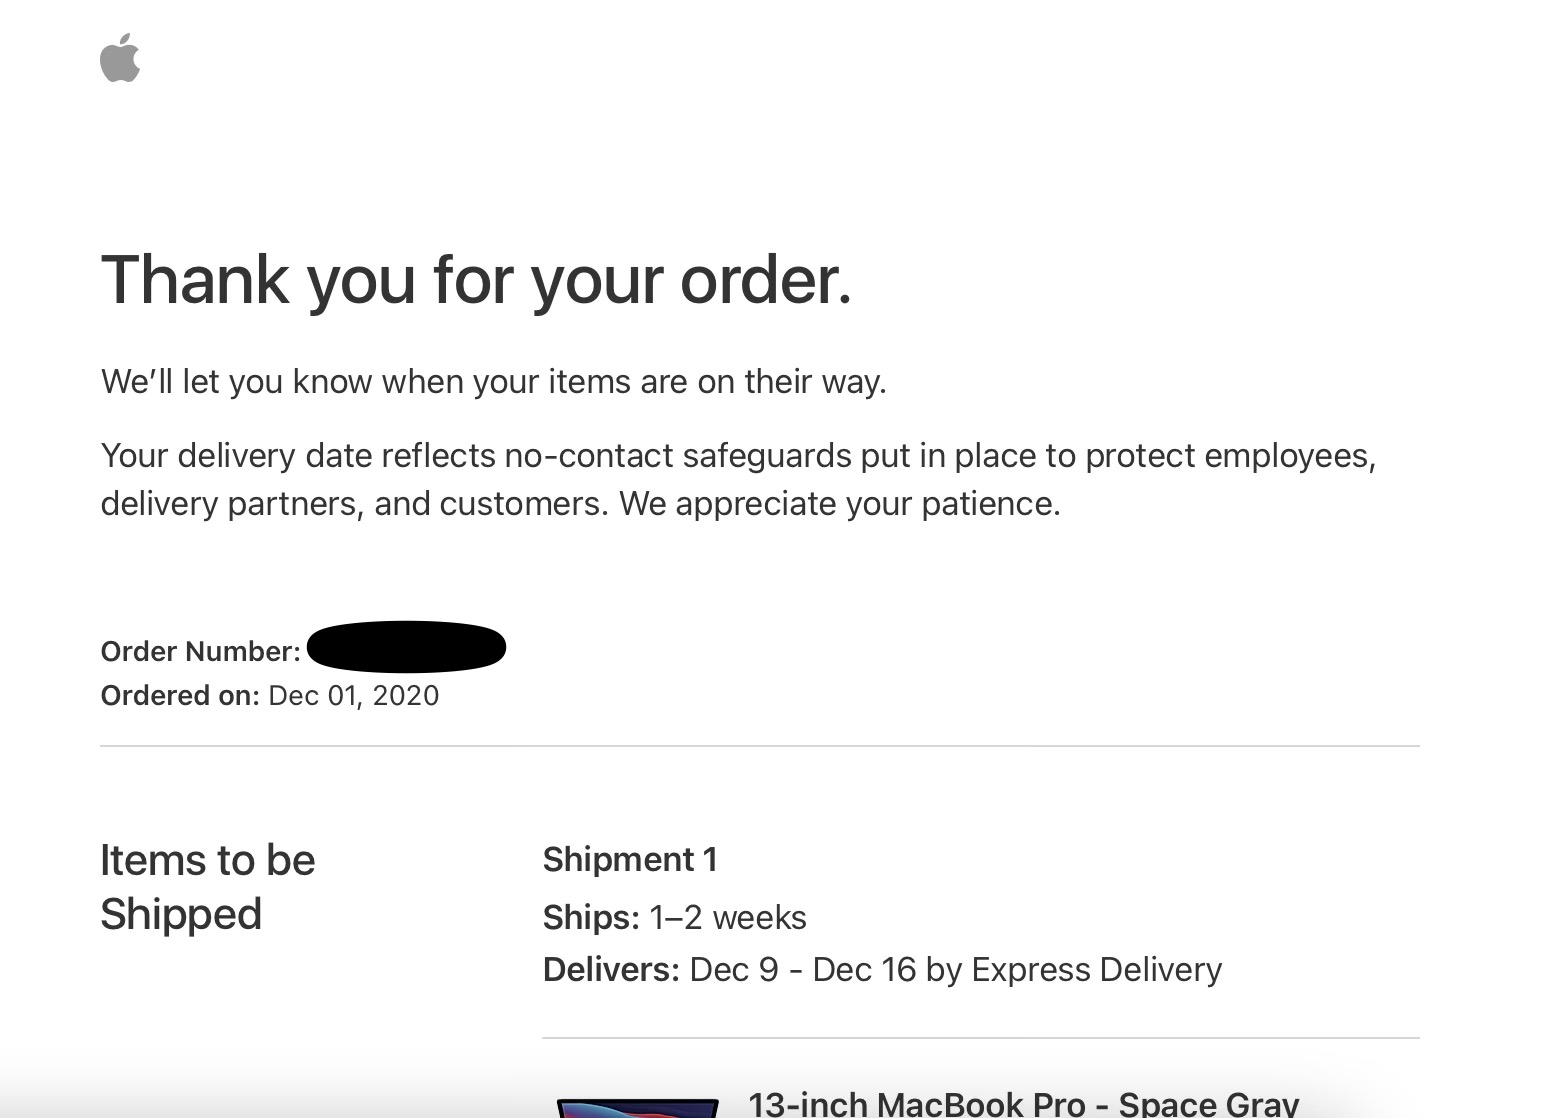The image size is (1548, 1118).
Task: Click the divider line under Shipment 1 details
Action: (x=981, y=1038)
